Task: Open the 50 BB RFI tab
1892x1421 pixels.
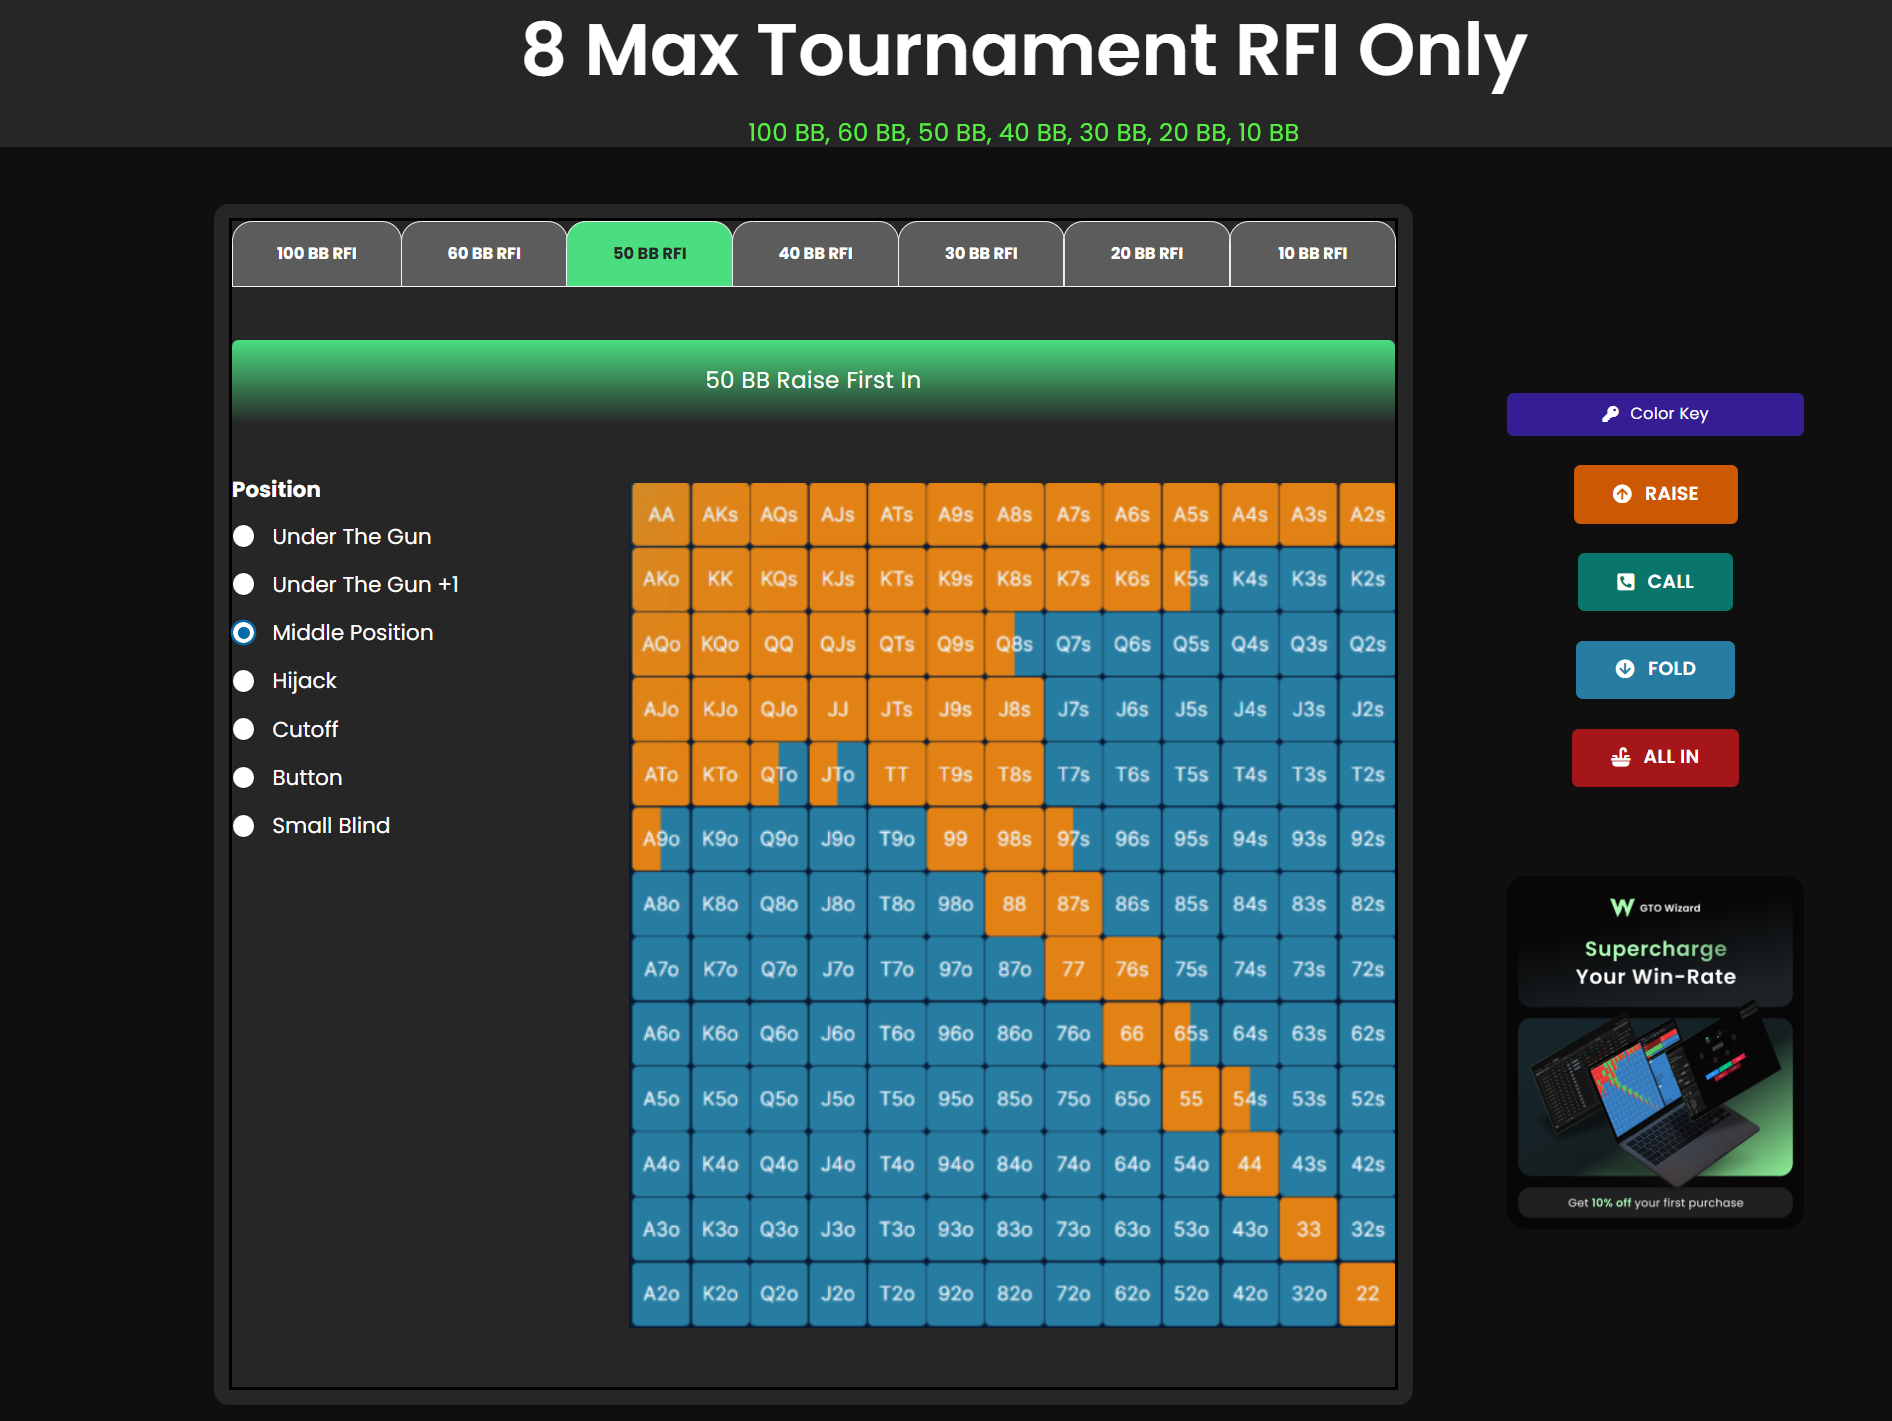Action: coord(650,254)
